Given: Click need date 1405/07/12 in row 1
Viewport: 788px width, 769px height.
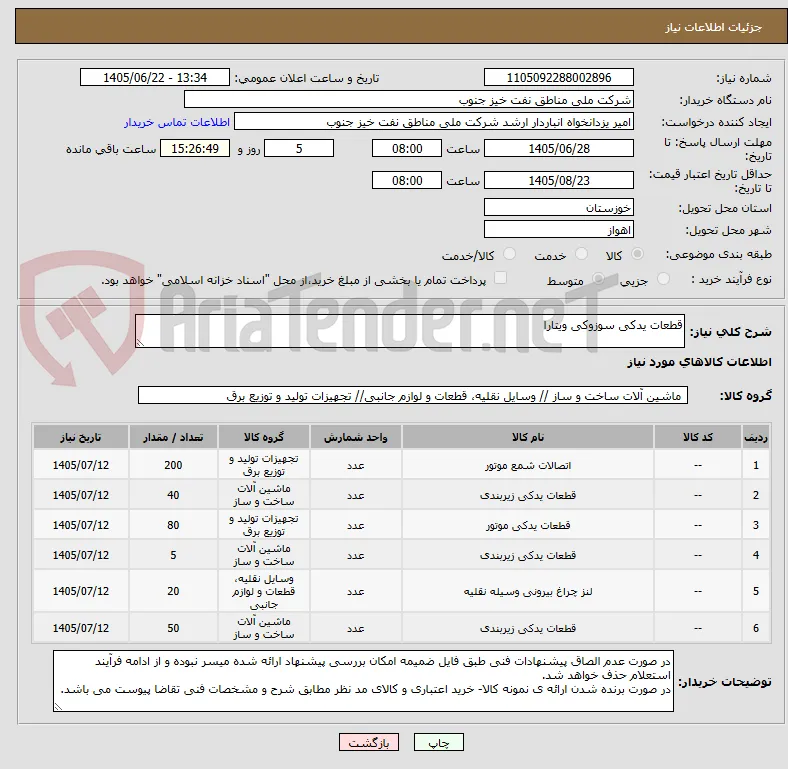Looking at the screenshot, I should pyautogui.click(x=80, y=465).
